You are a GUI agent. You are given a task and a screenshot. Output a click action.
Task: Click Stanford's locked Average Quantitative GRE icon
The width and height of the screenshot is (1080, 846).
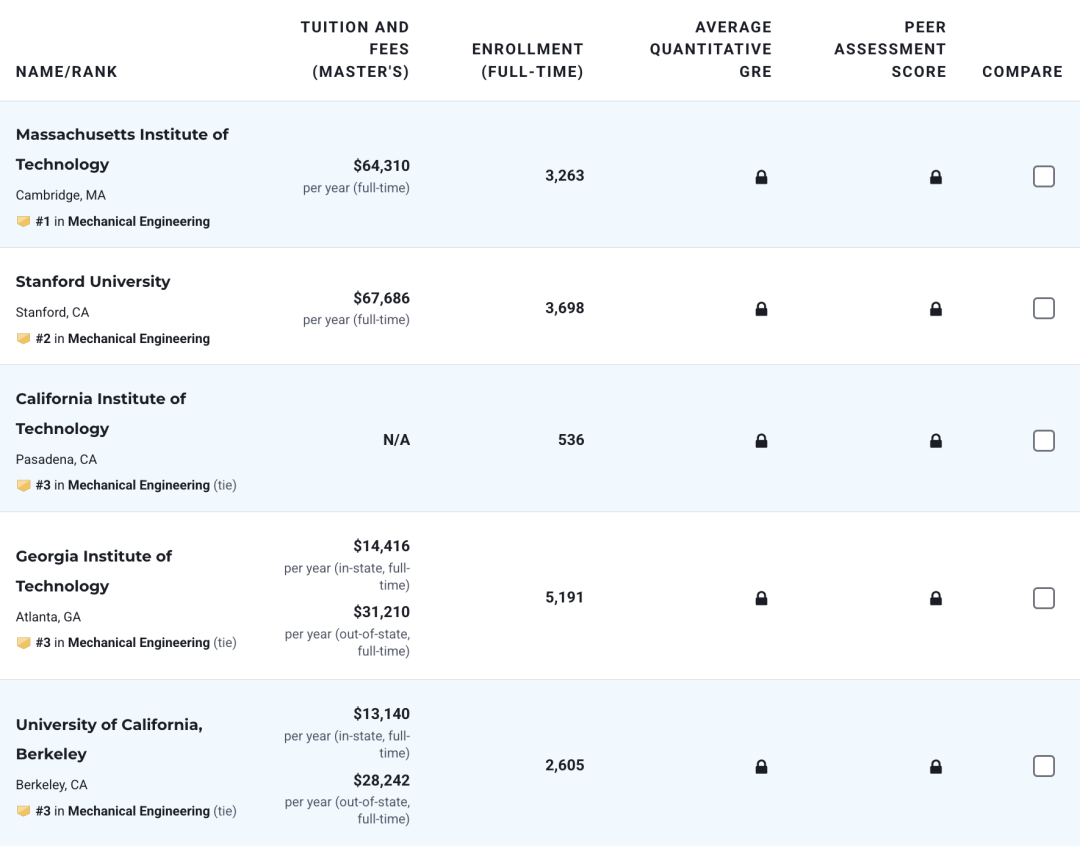coord(761,309)
